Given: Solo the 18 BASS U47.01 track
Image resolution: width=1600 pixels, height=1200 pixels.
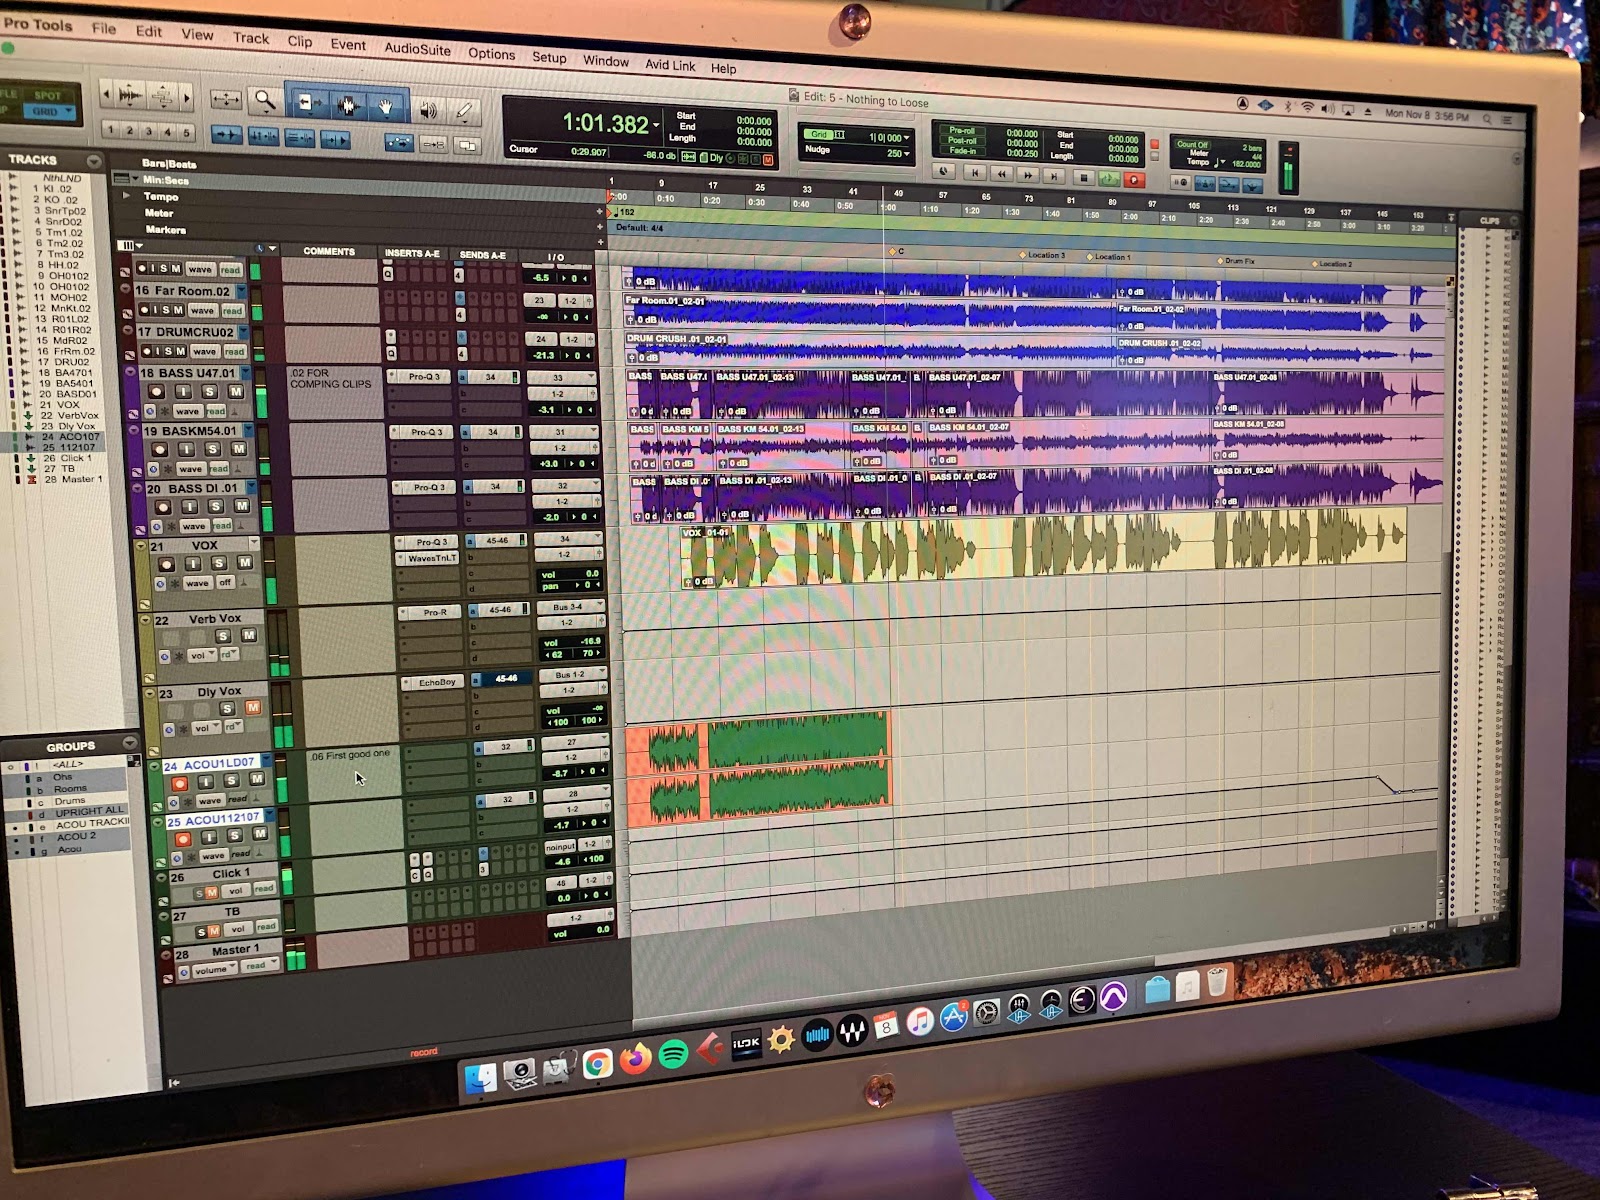Looking at the screenshot, I should pos(209,391).
